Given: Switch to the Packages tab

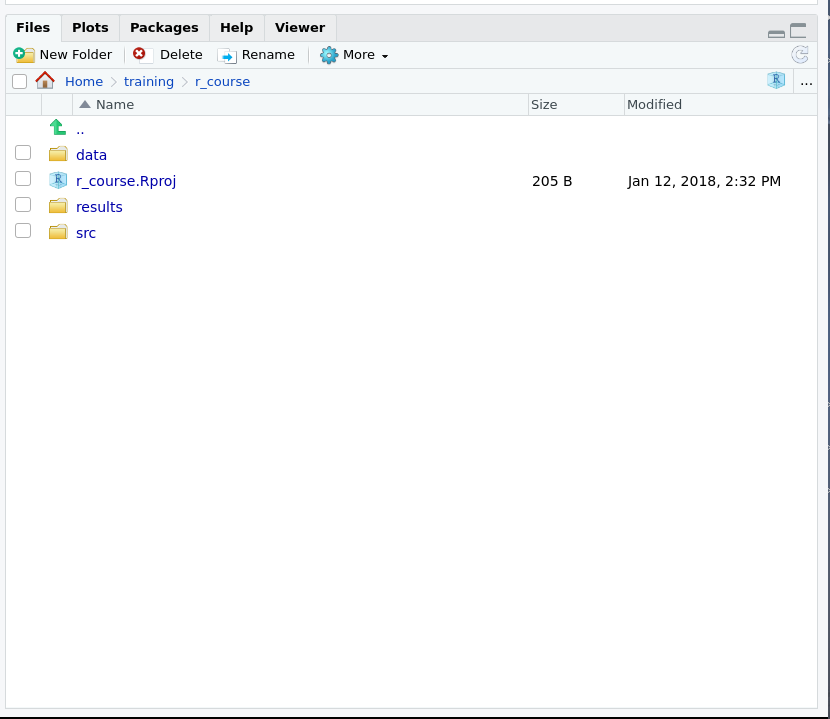Looking at the screenshot, I should click(x=164, y=28).
